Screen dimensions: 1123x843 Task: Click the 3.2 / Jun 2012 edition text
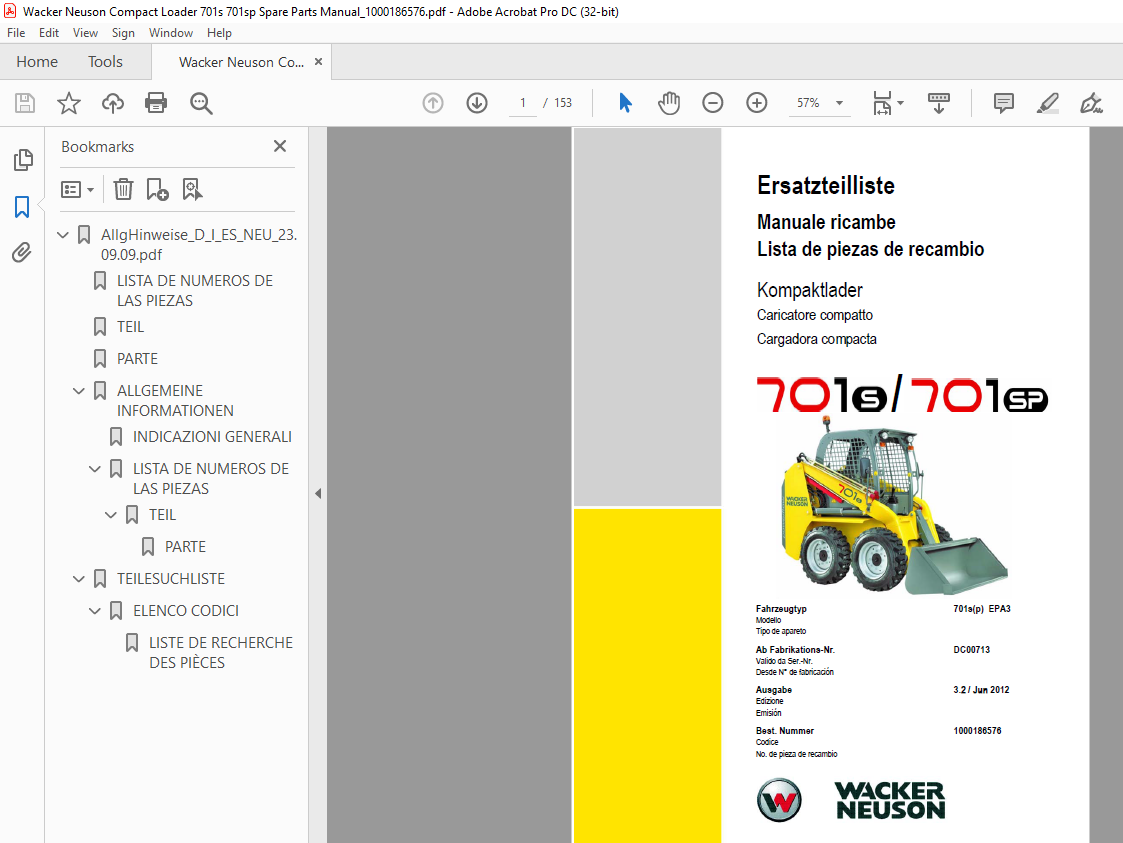click(981, 690)
